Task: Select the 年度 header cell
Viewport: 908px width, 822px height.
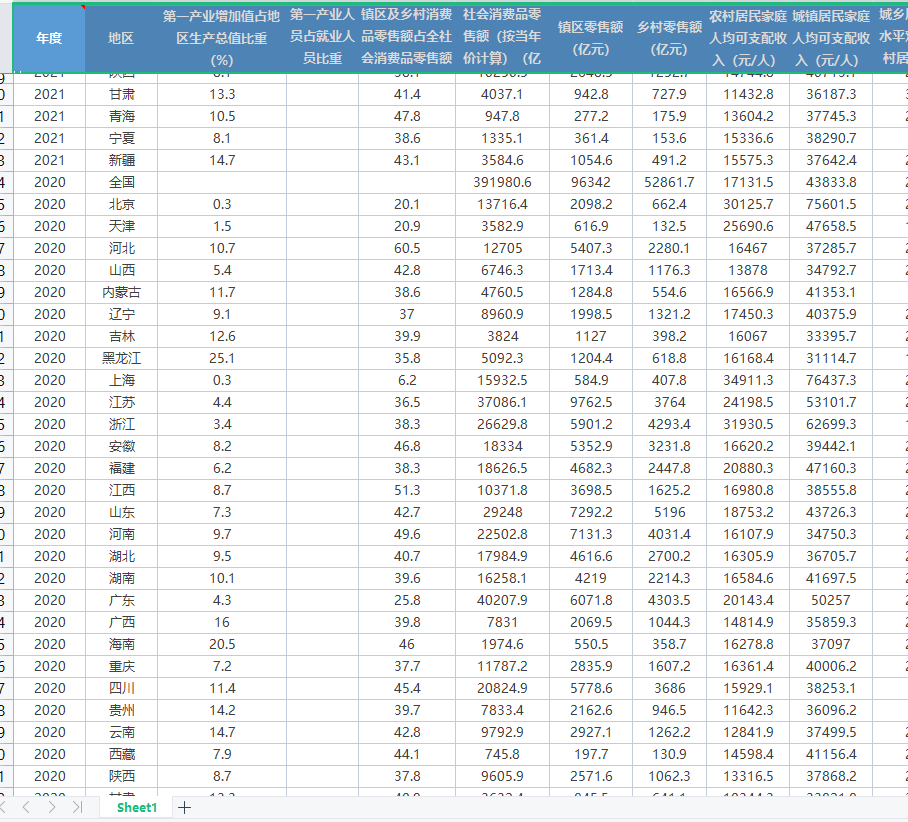Action: [x=49, y=38]
